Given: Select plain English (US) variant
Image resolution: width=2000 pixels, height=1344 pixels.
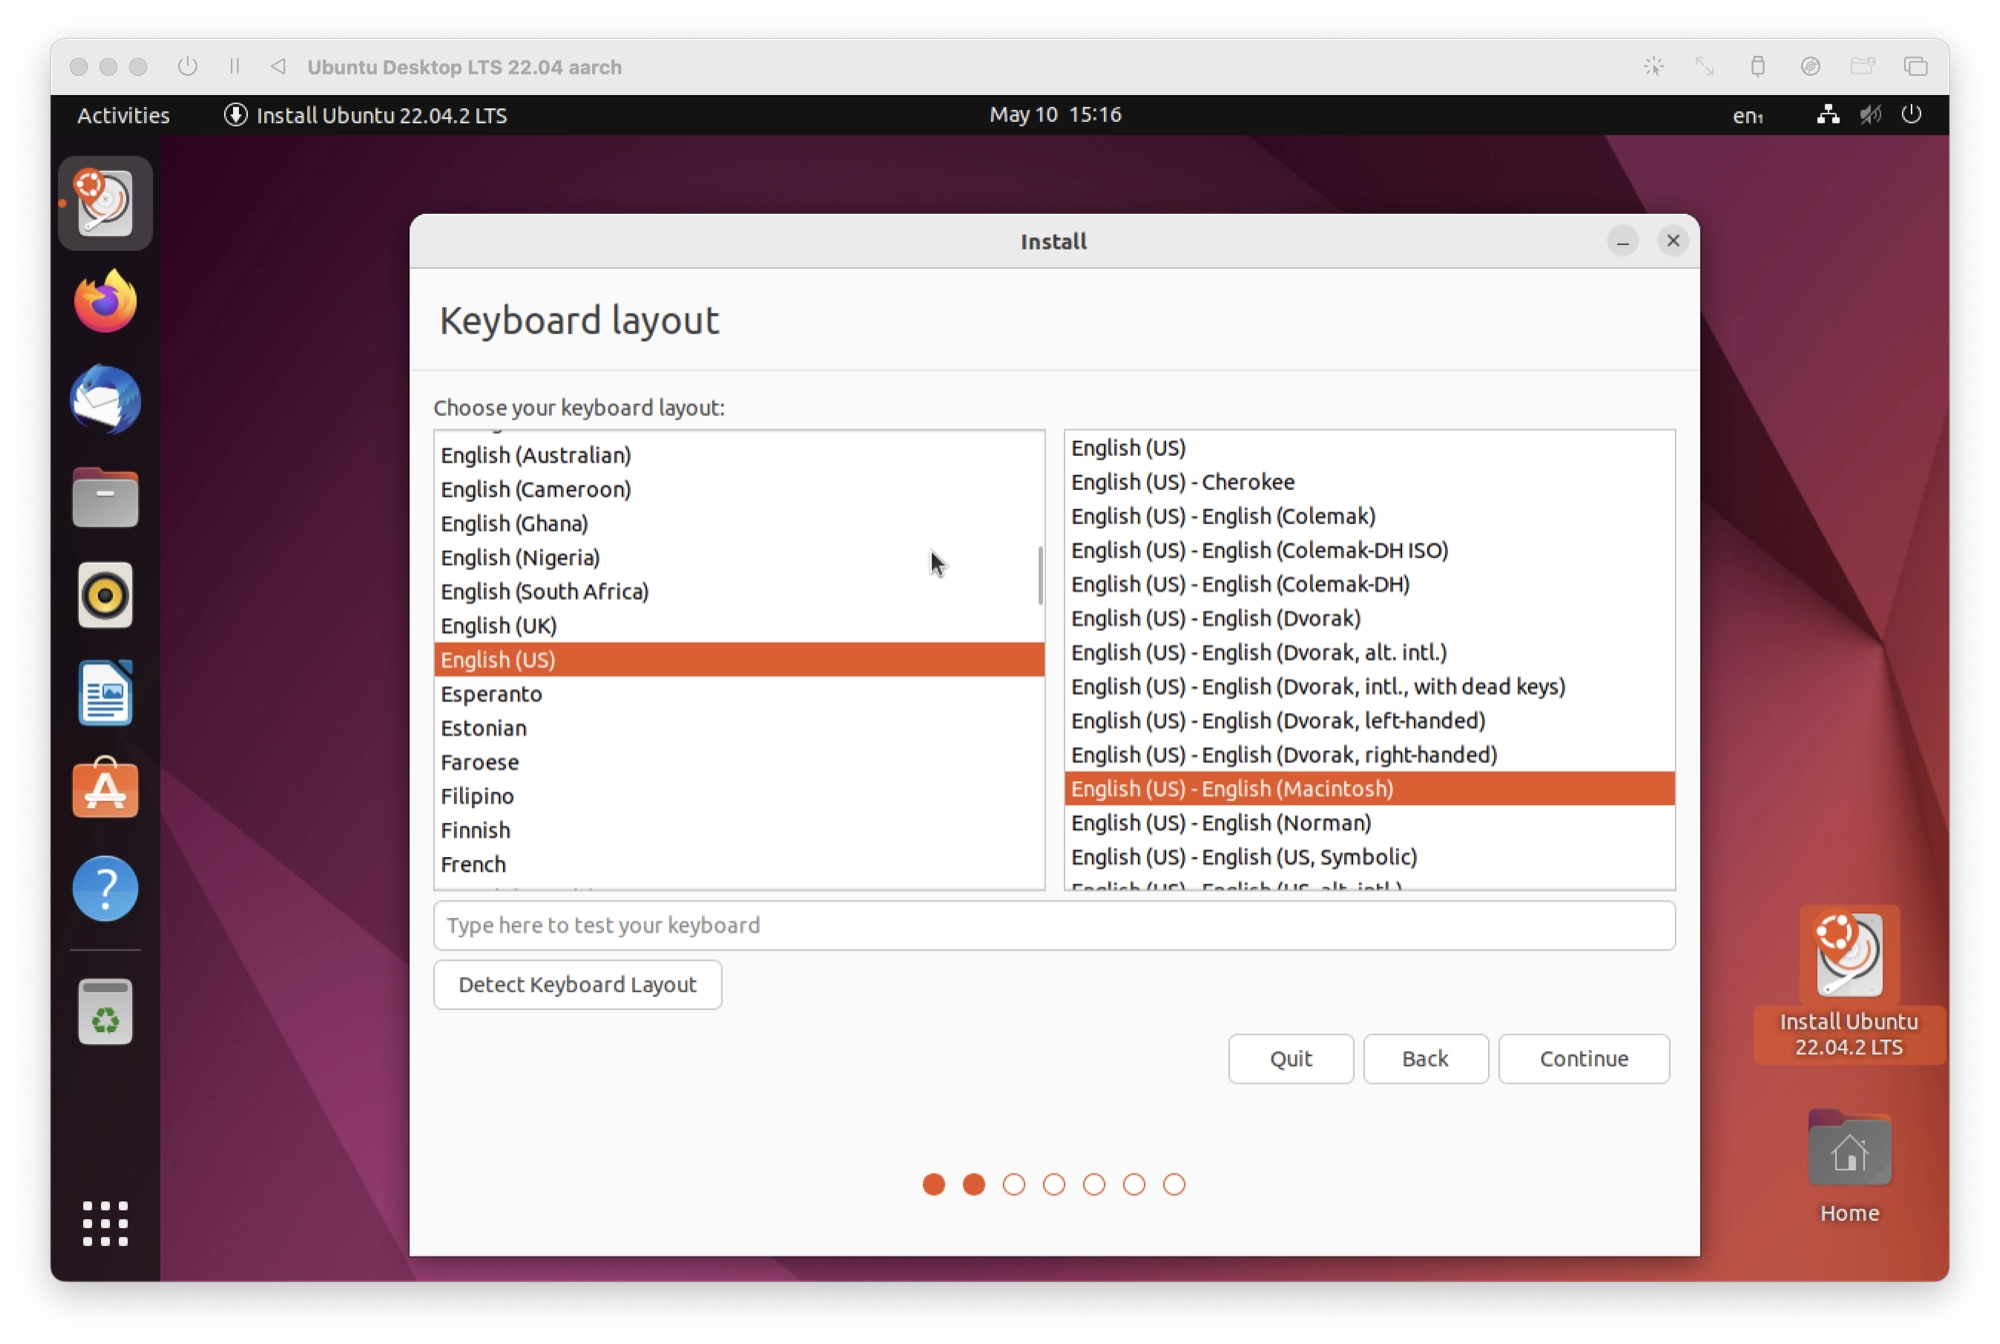Looking at the screenshot, I should tap(1369, 448).
